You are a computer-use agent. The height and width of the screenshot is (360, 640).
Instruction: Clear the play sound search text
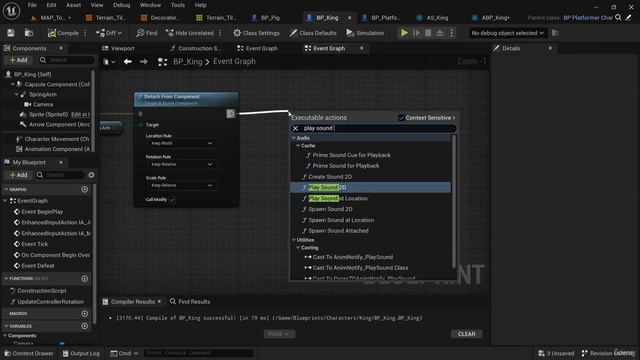click(x=296, y=128)
